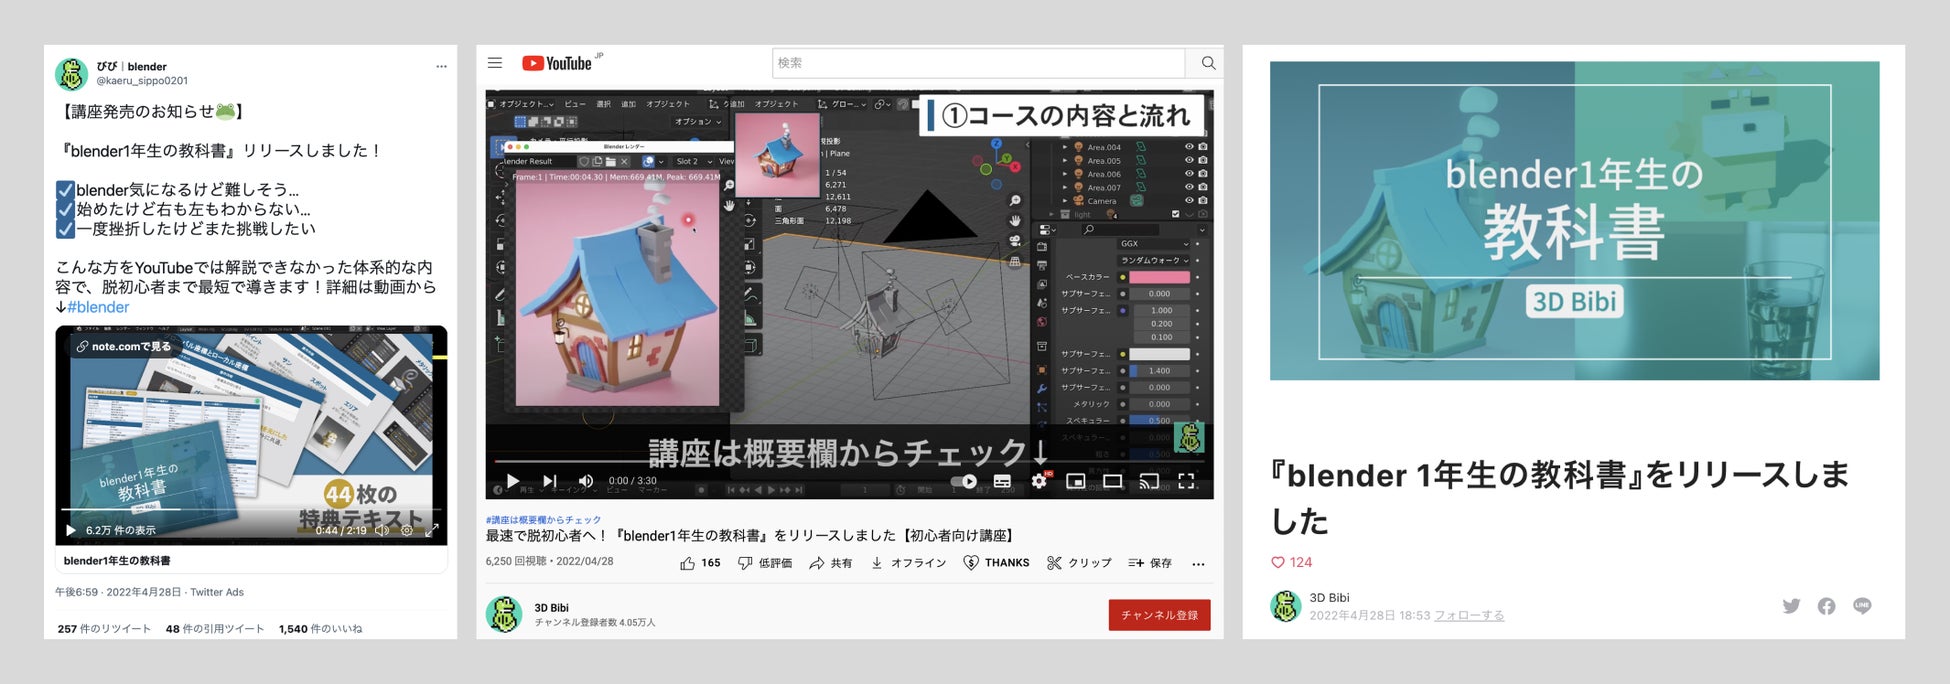
Task: Click 3D Bibi channel avatar on YouTube
Action: pyautogui.click(x=504, y=614)
